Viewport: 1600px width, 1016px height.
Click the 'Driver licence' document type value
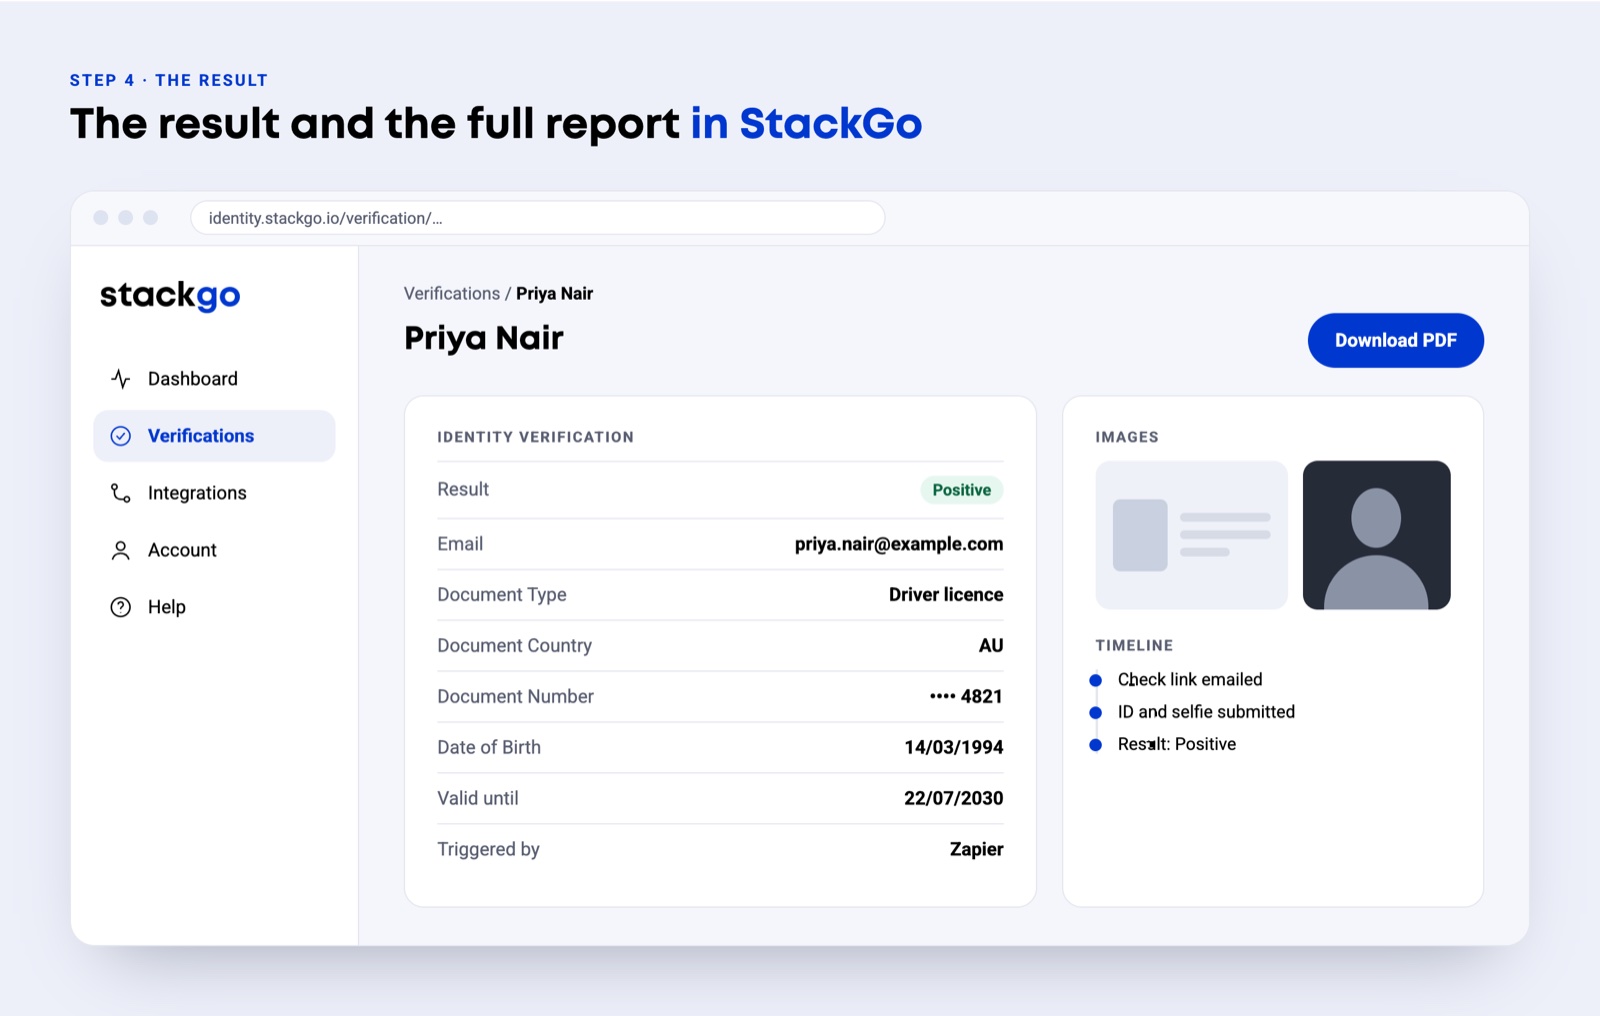pyautogui.click(x=946, y=594)
